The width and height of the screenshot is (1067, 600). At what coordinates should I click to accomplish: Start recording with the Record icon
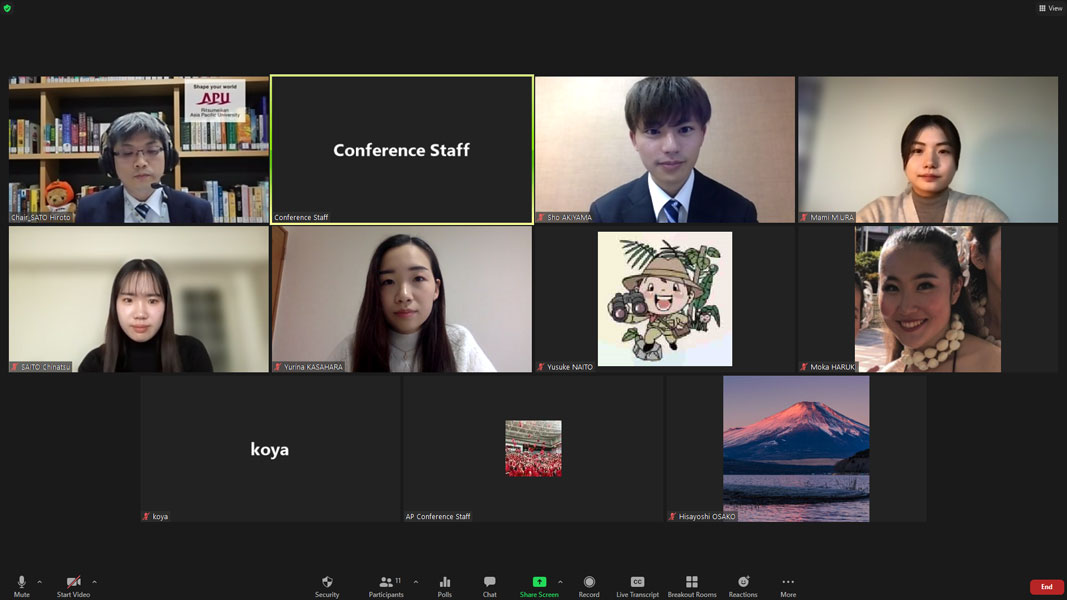[589, 583]
